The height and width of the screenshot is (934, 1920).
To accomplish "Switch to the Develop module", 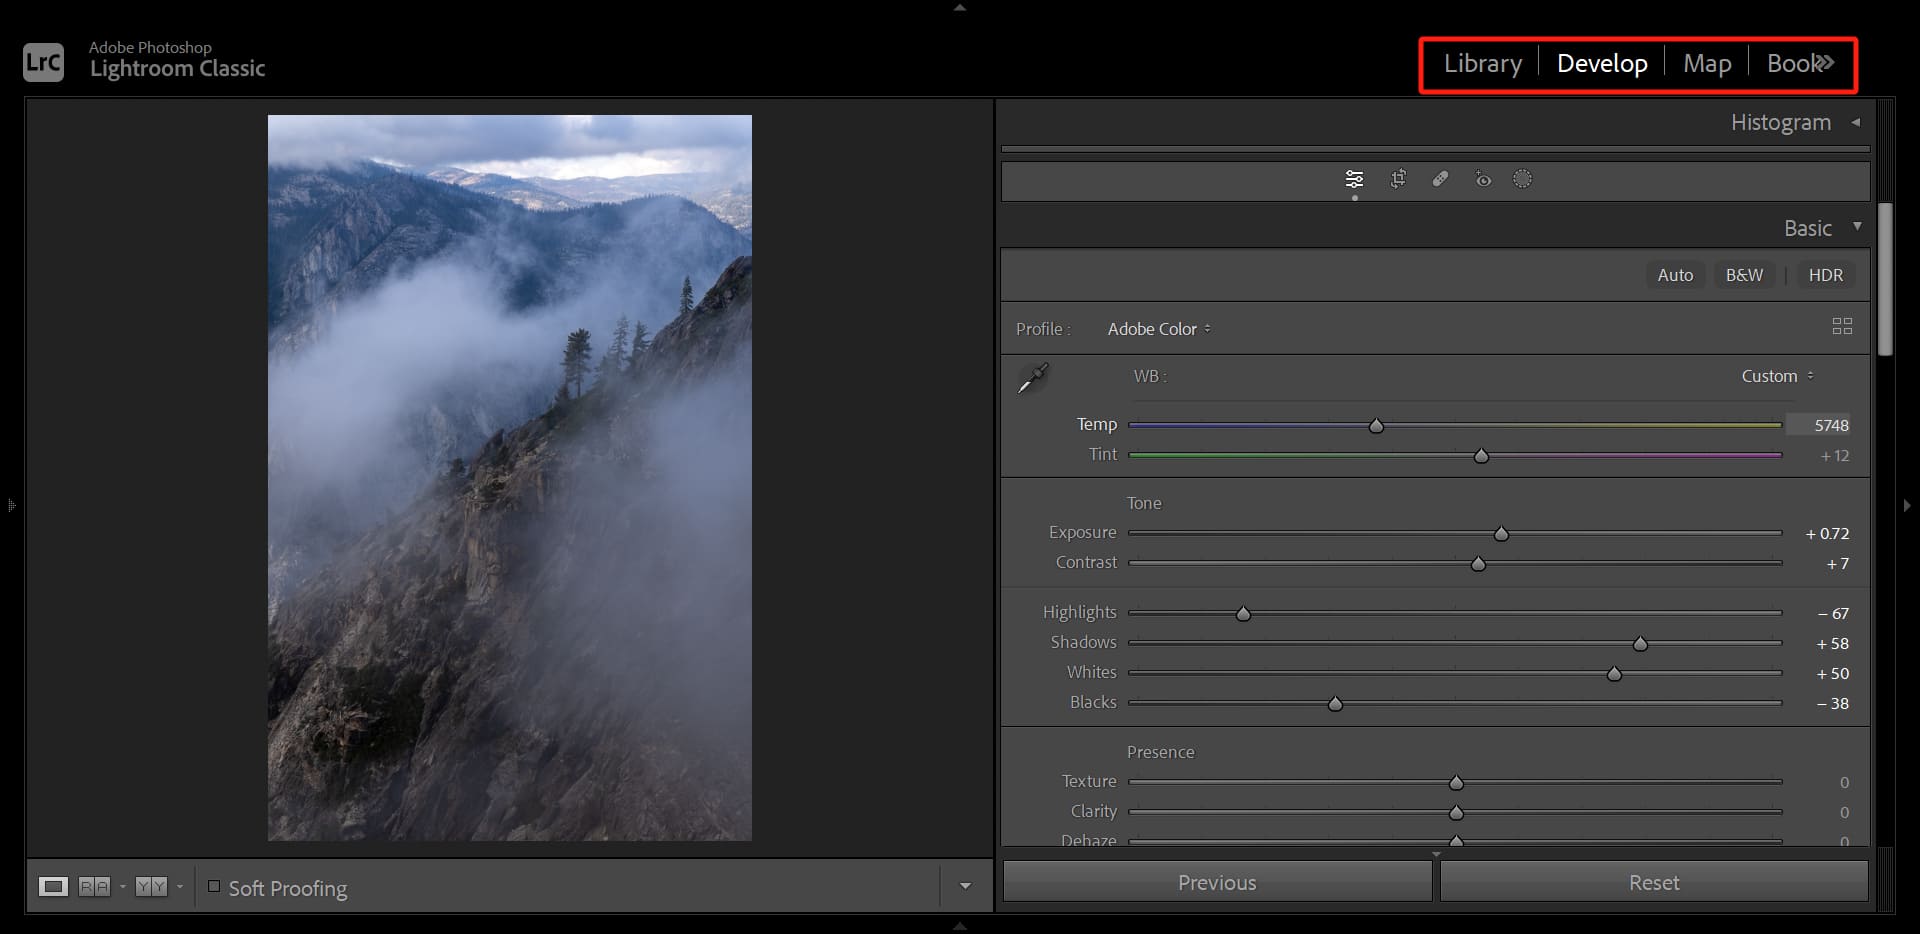I will [x=1602, y=63].
